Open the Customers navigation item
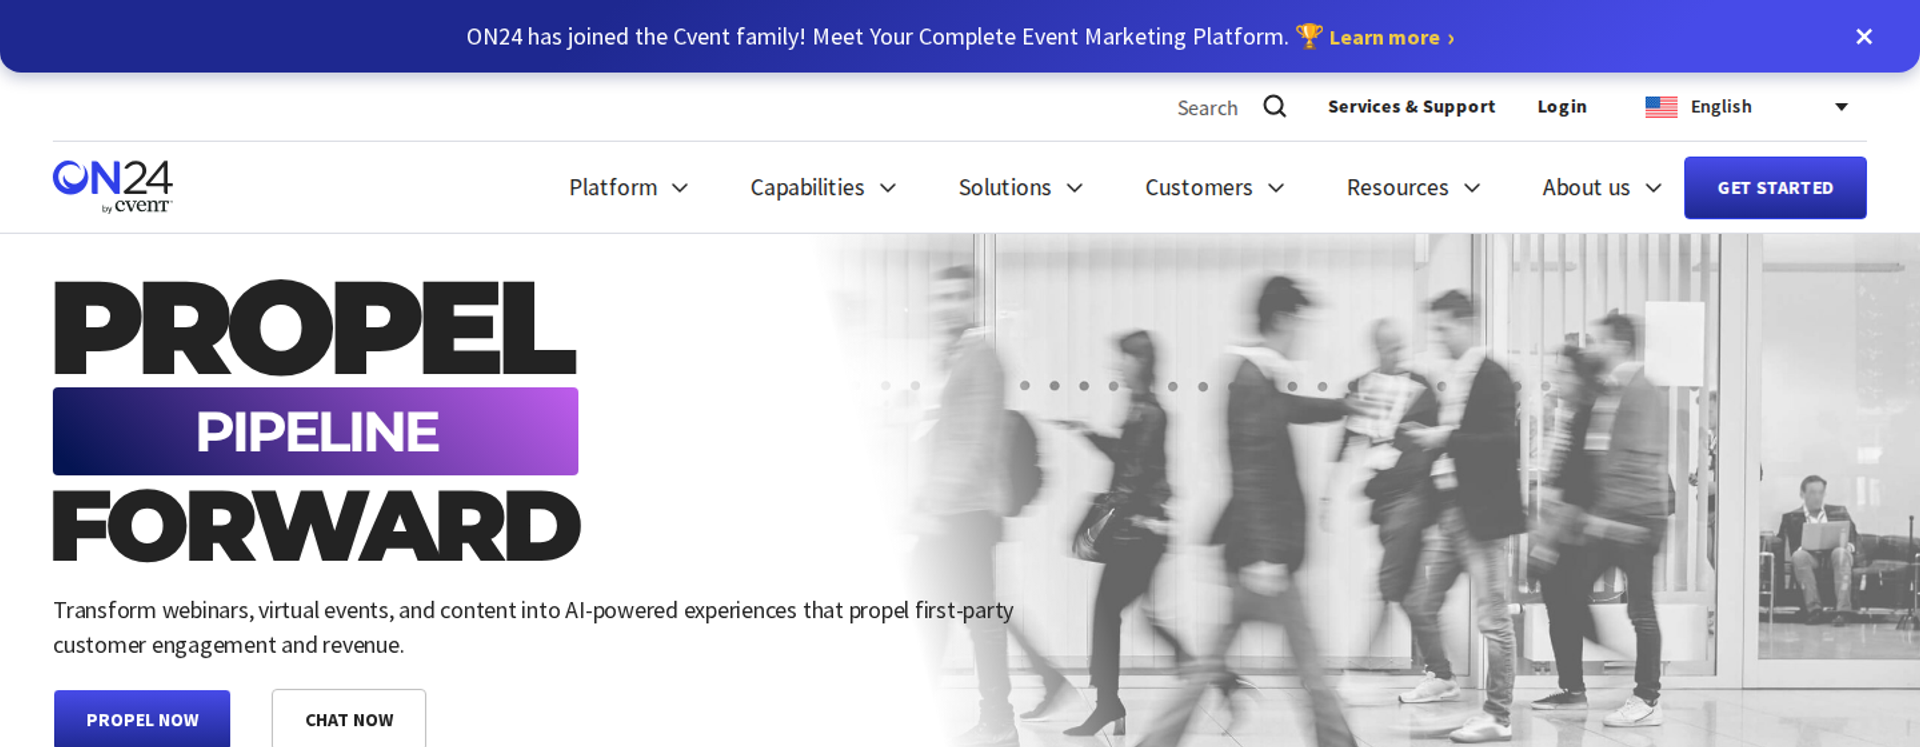This screenshot has height=747, width=1920. click(1199, 187)
